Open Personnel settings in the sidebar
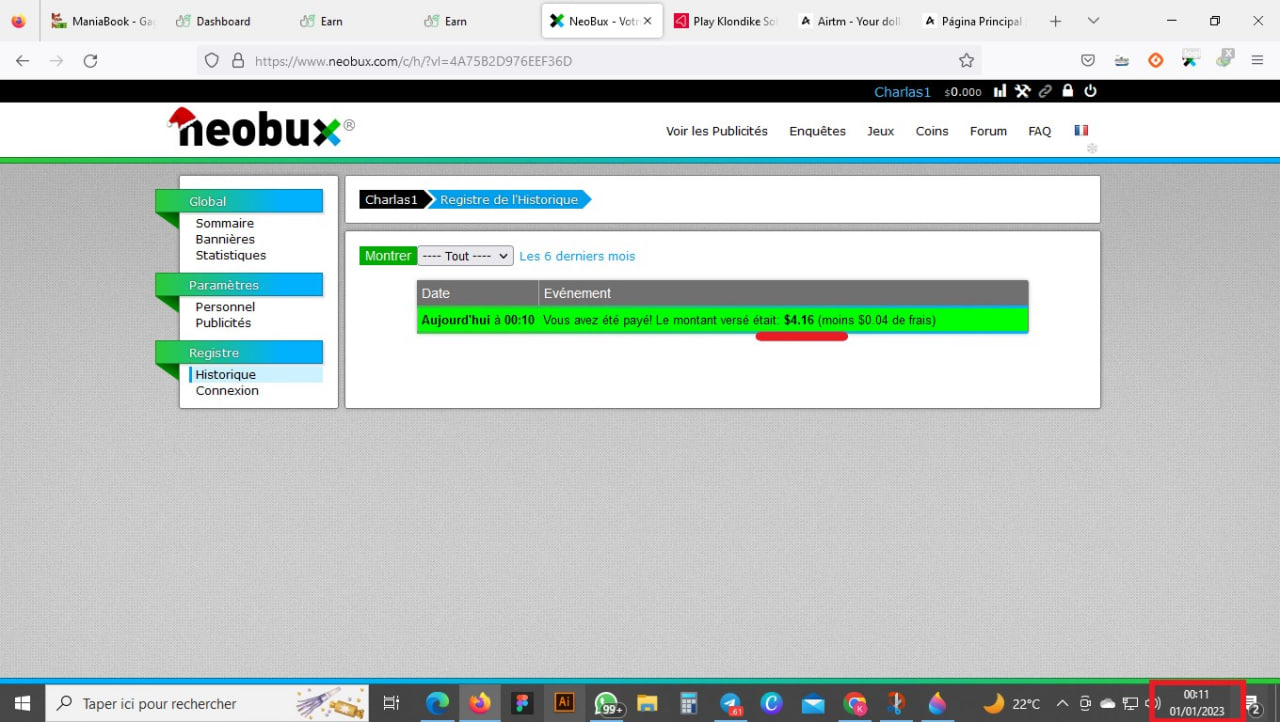Screen dimensions: 1280x722 click(225, 307)
